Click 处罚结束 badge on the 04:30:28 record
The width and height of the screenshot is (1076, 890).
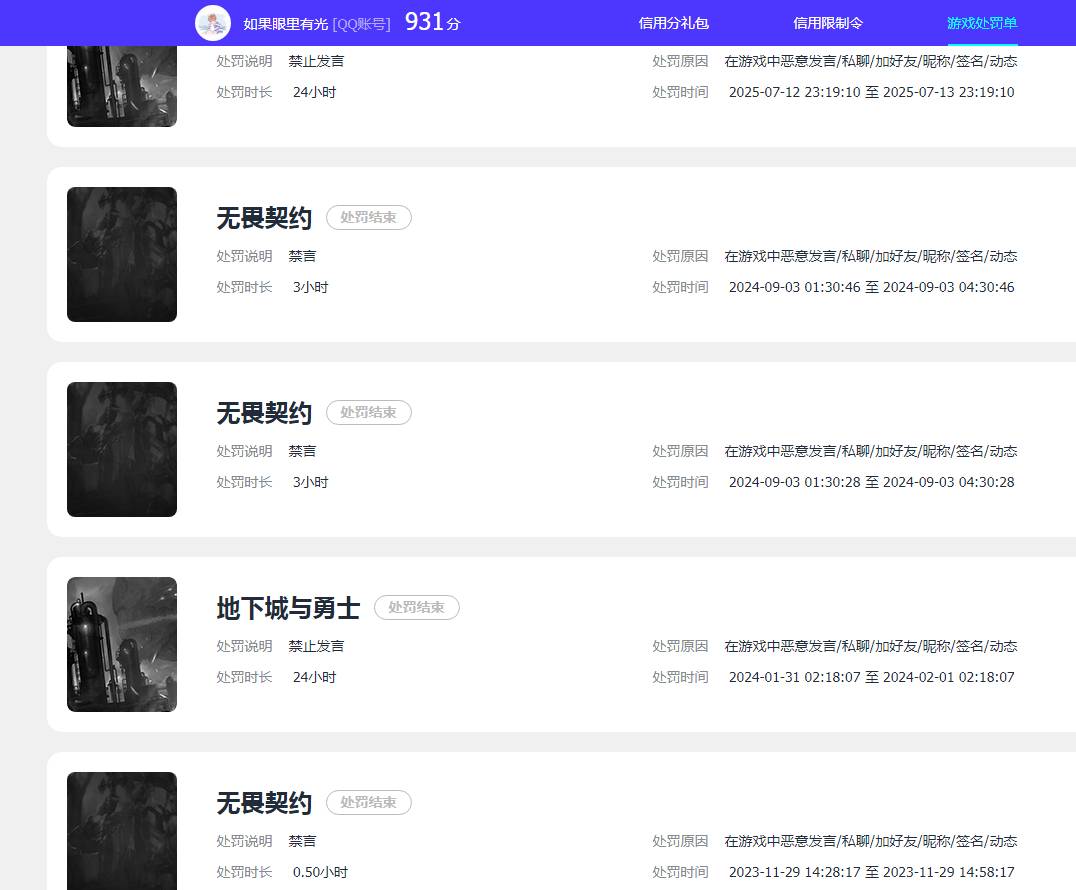coord(368,412)
